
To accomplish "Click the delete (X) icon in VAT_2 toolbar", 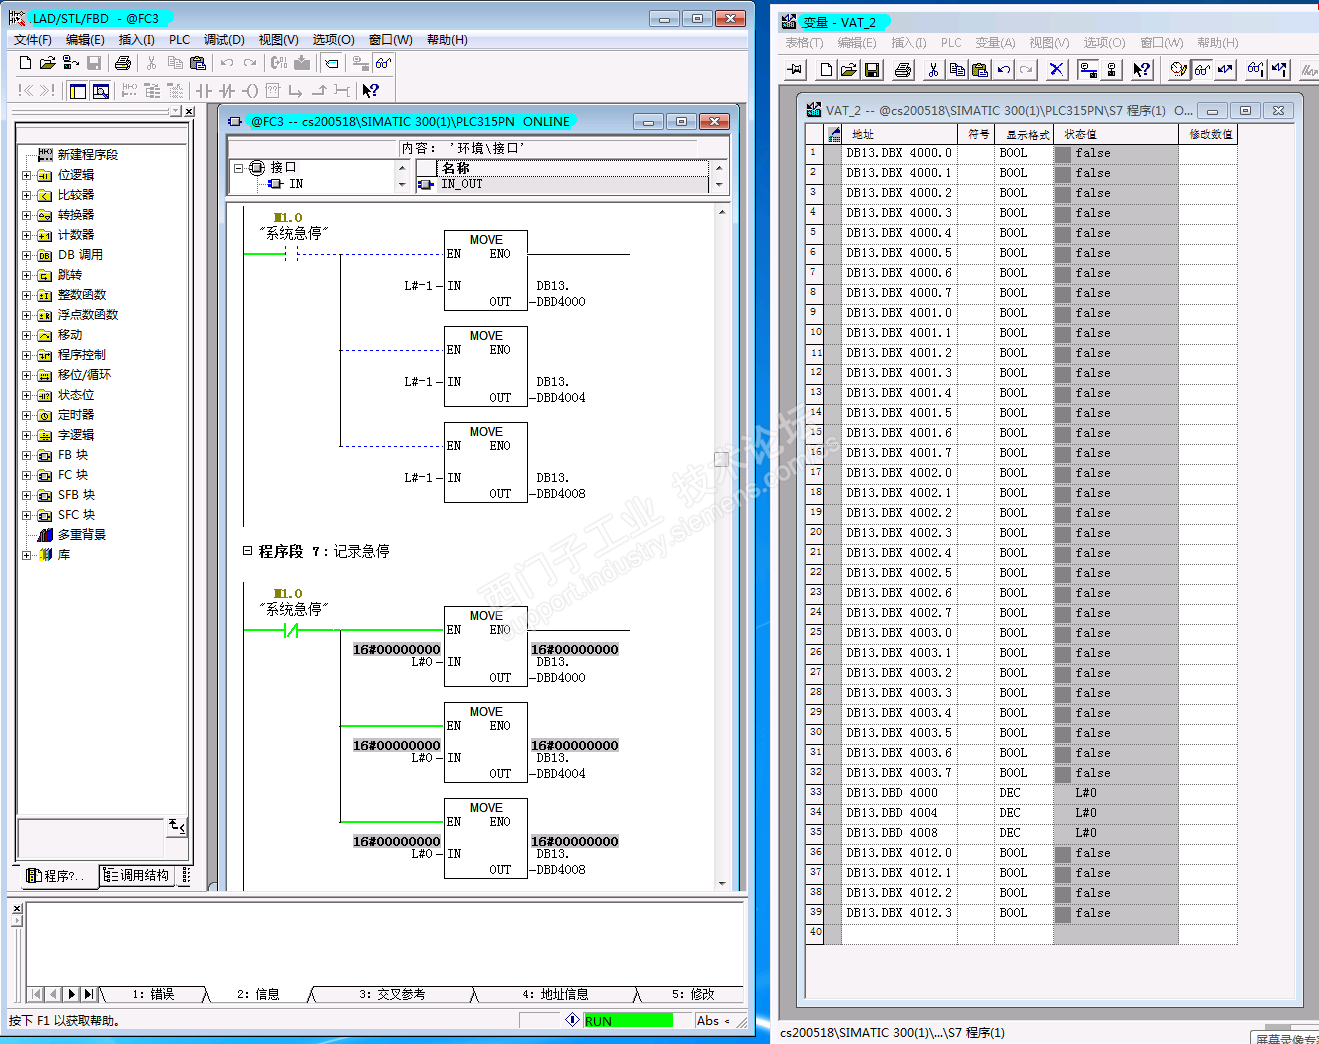I will click(1056, 70).
